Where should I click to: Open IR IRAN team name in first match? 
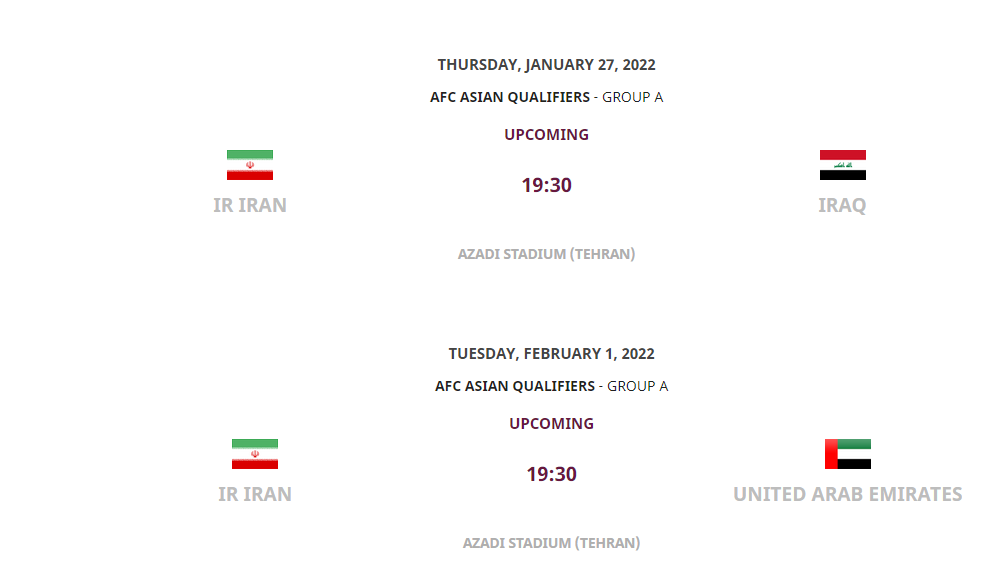(250, 205)
